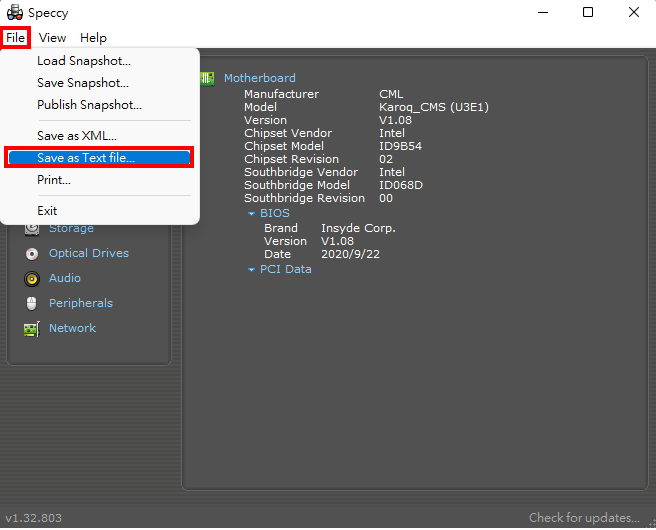Click the Optical Drives disc icon
Image resolution: width=656 pixels, height=530 pixels.
32,254
